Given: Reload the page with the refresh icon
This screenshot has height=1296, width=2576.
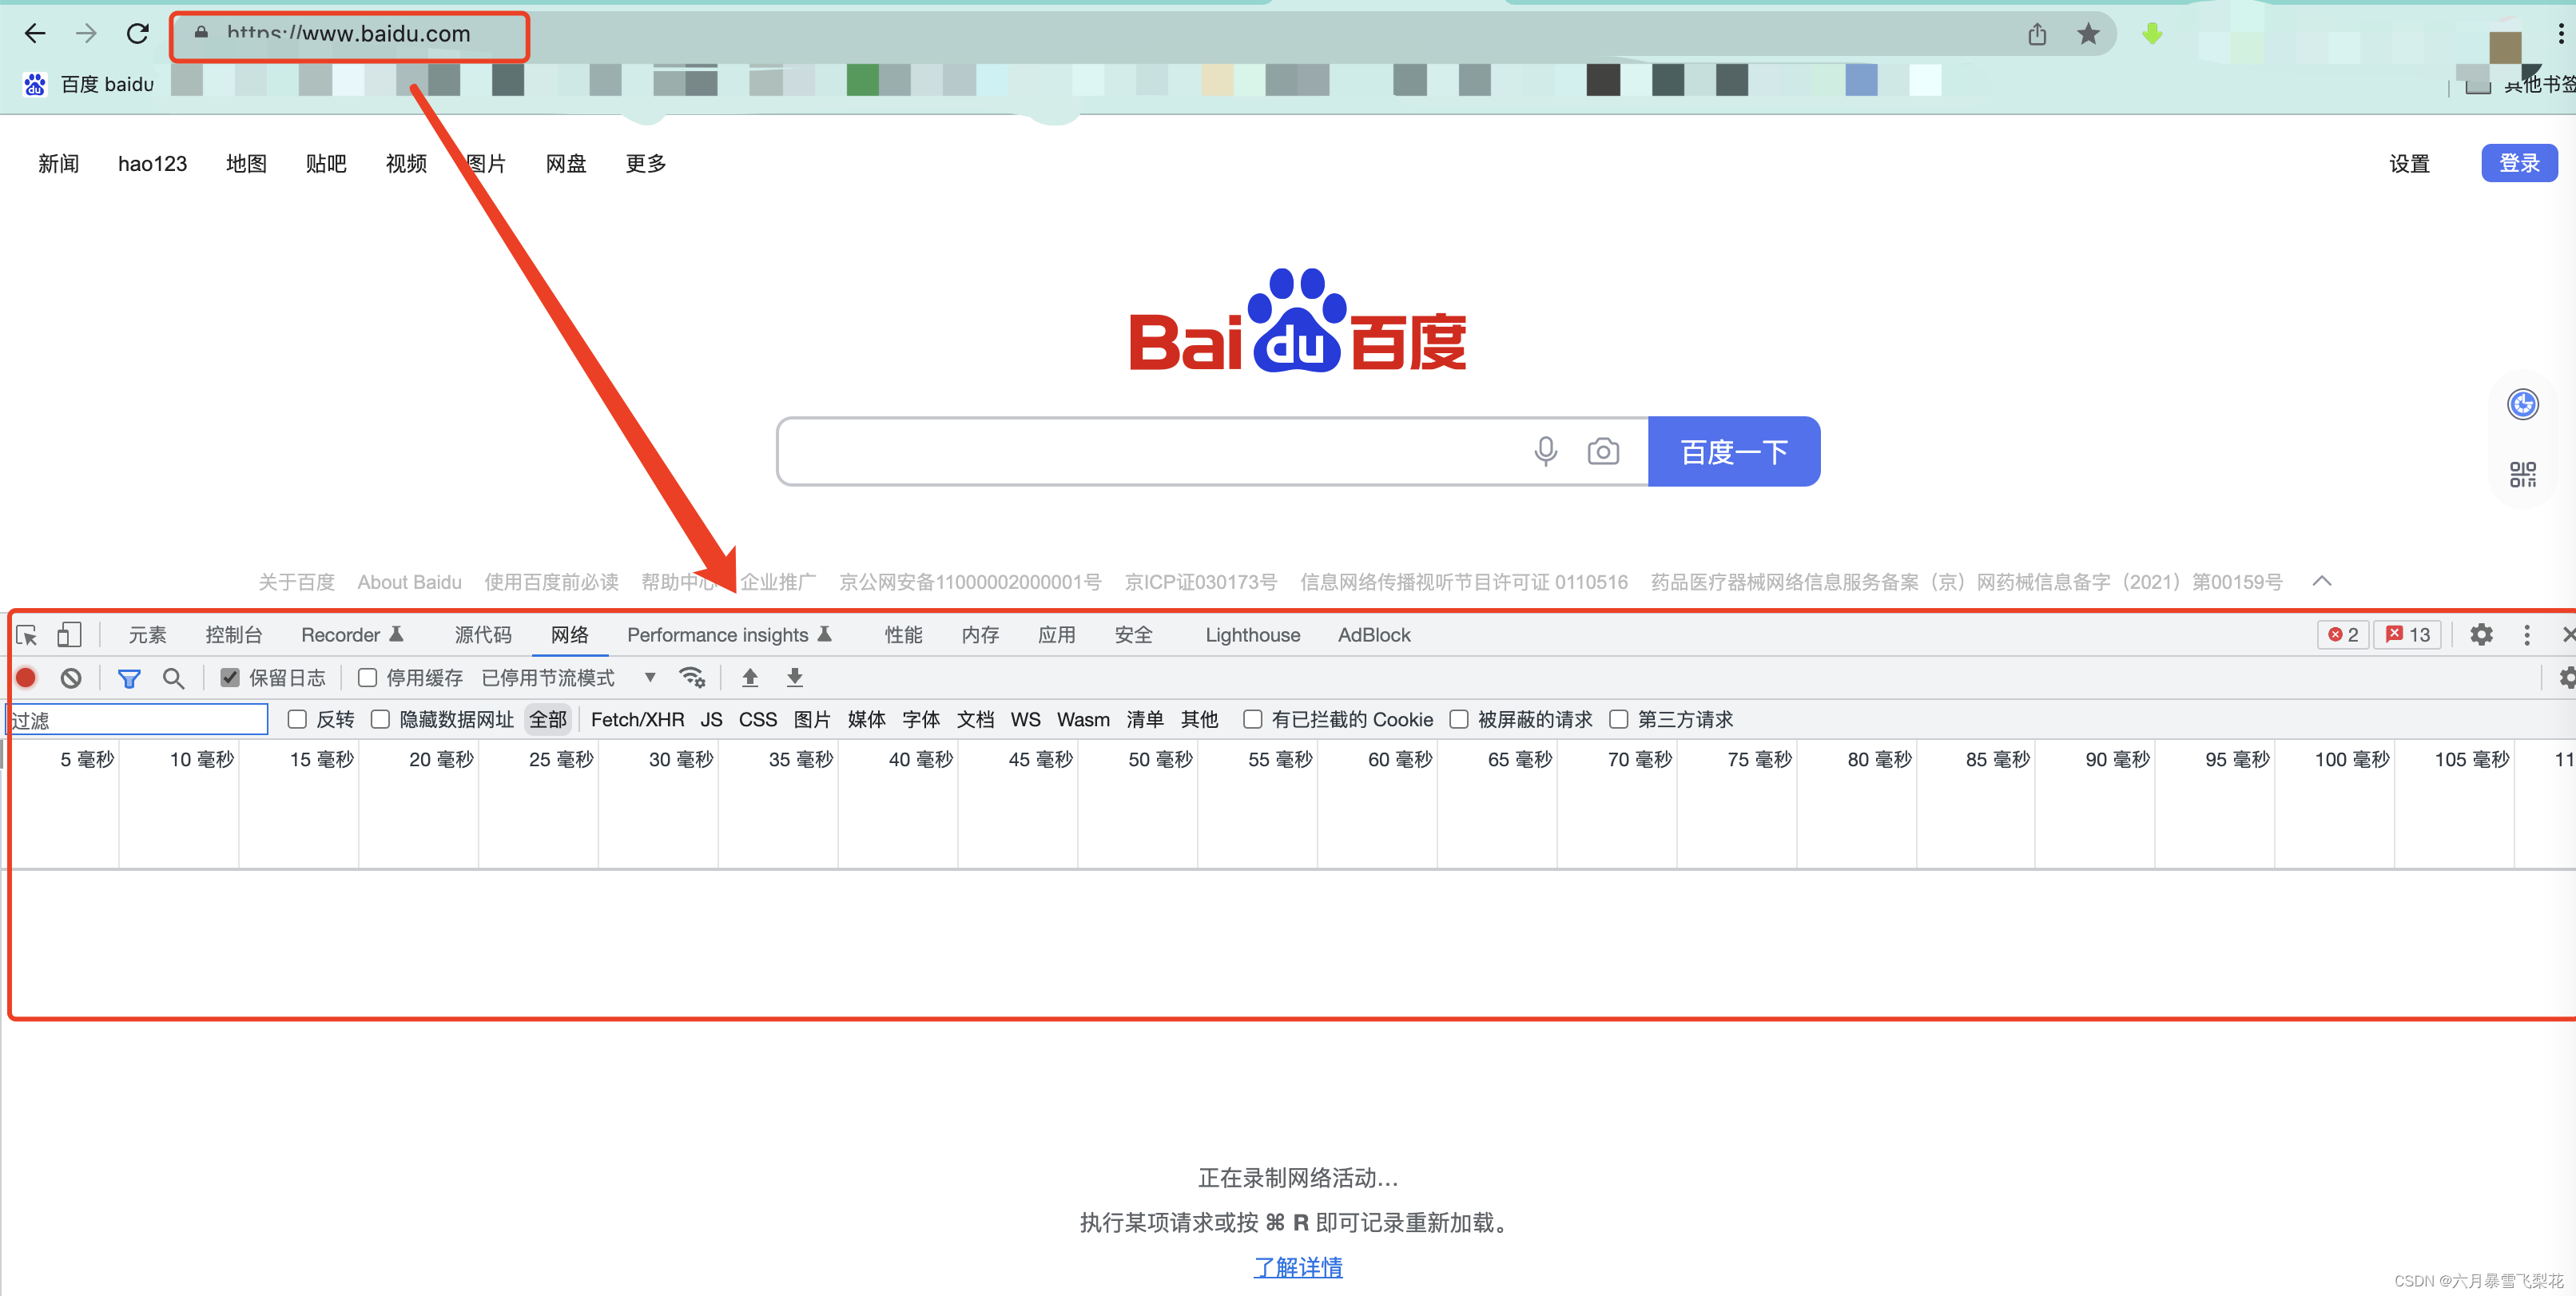Looking at the screenshot, I should pyautogui.click(x=138, y=34).
